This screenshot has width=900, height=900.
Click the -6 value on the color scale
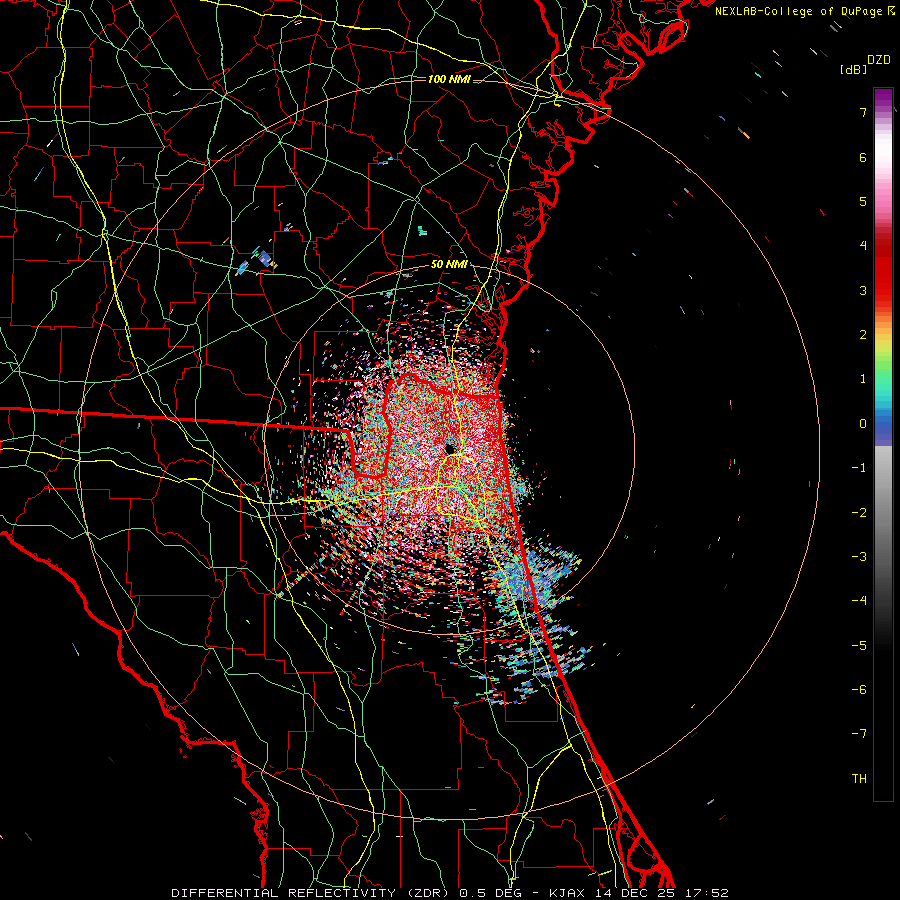coord(859,690)
